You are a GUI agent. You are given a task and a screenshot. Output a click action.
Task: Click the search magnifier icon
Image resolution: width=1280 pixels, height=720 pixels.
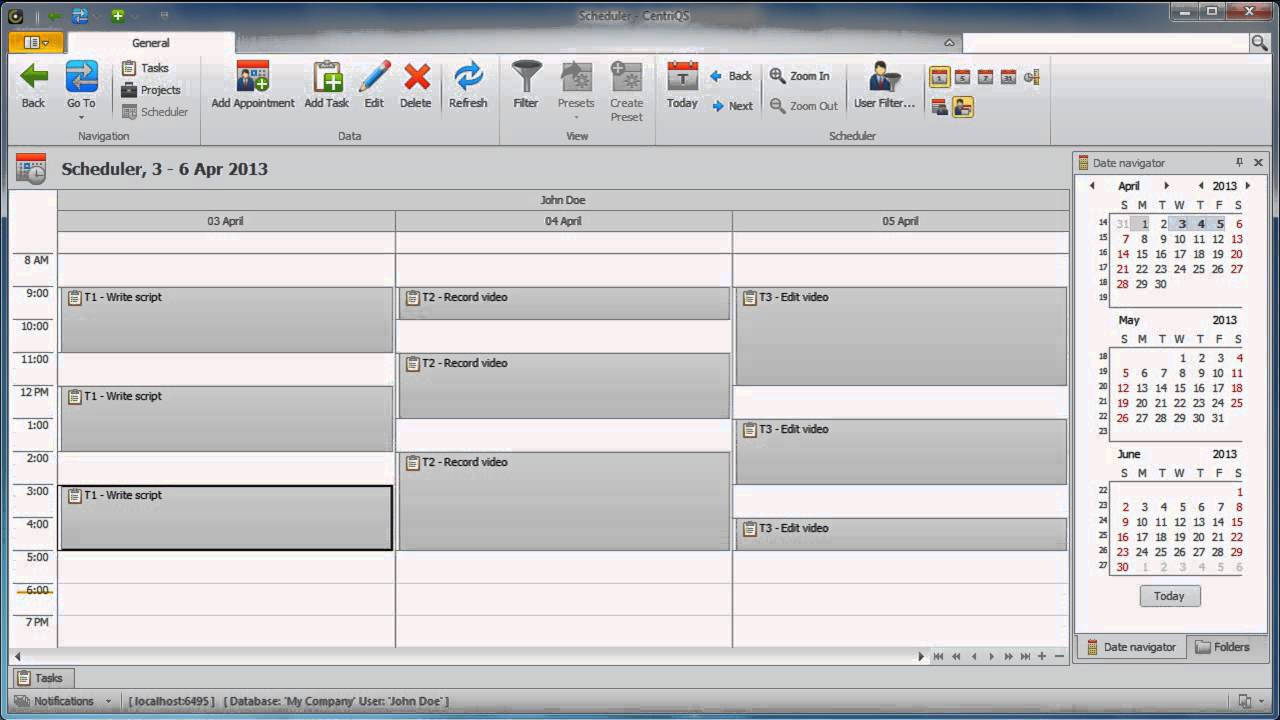(x=1259, y=42)
